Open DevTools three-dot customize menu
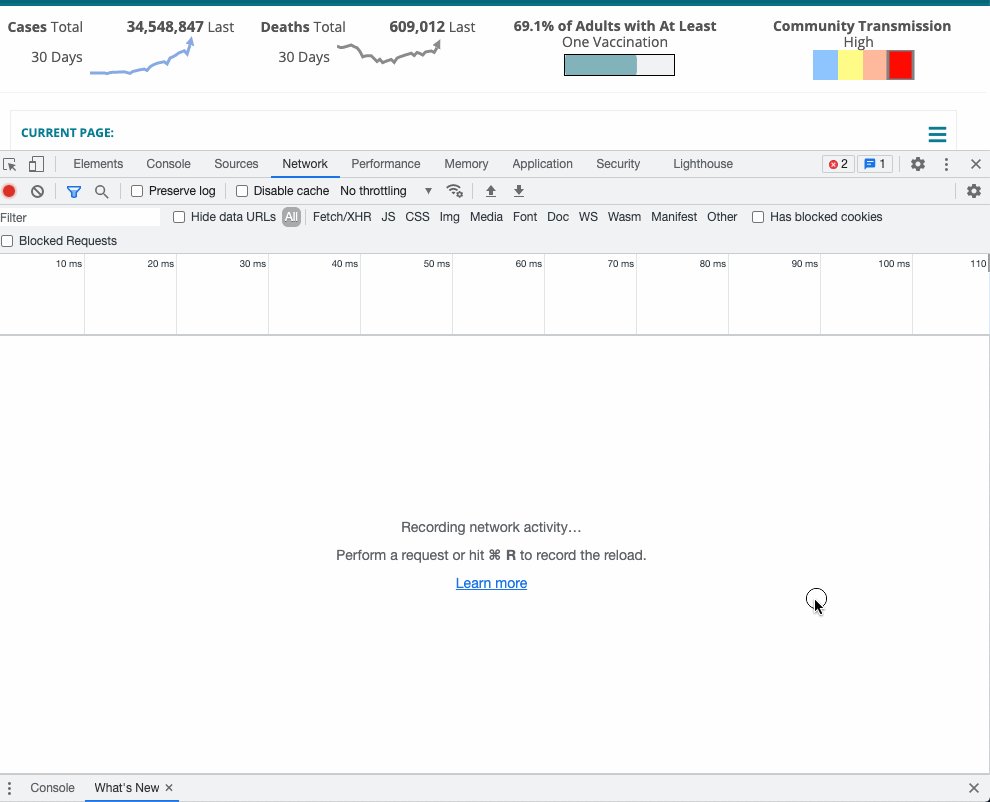 [x=946, y=164]
